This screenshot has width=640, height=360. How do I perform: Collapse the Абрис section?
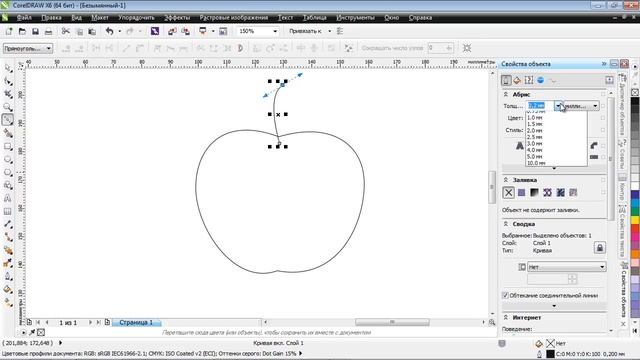[x=506, y=94]
